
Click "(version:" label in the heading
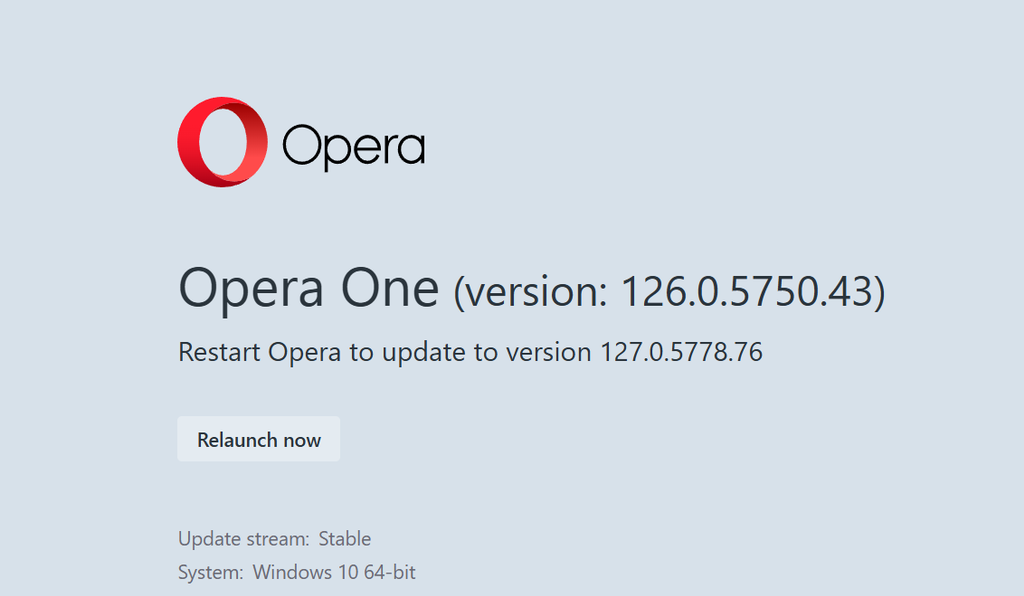tap(530, 291)
